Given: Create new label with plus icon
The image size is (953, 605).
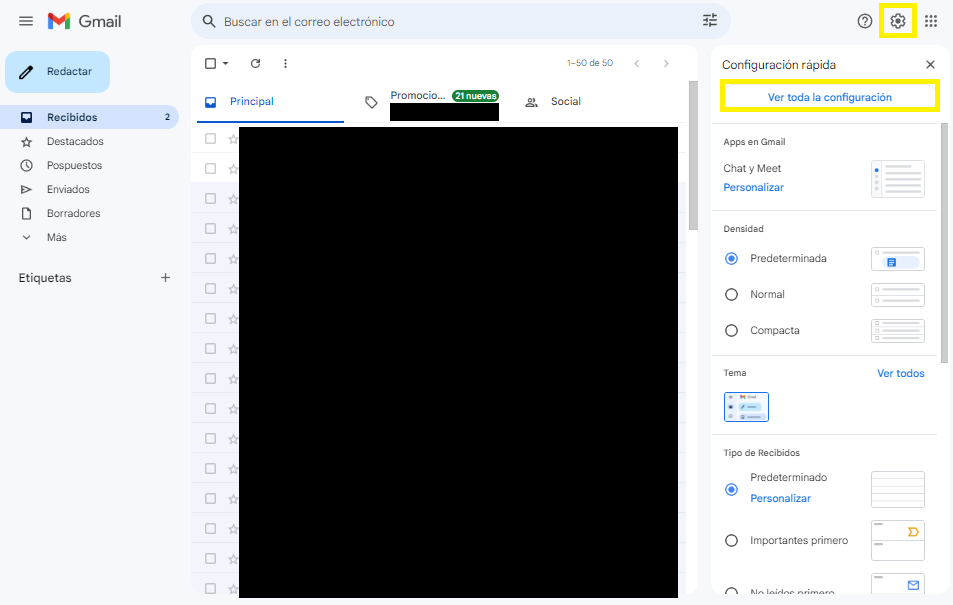Looking at the screenshot, I should [166, 278].
